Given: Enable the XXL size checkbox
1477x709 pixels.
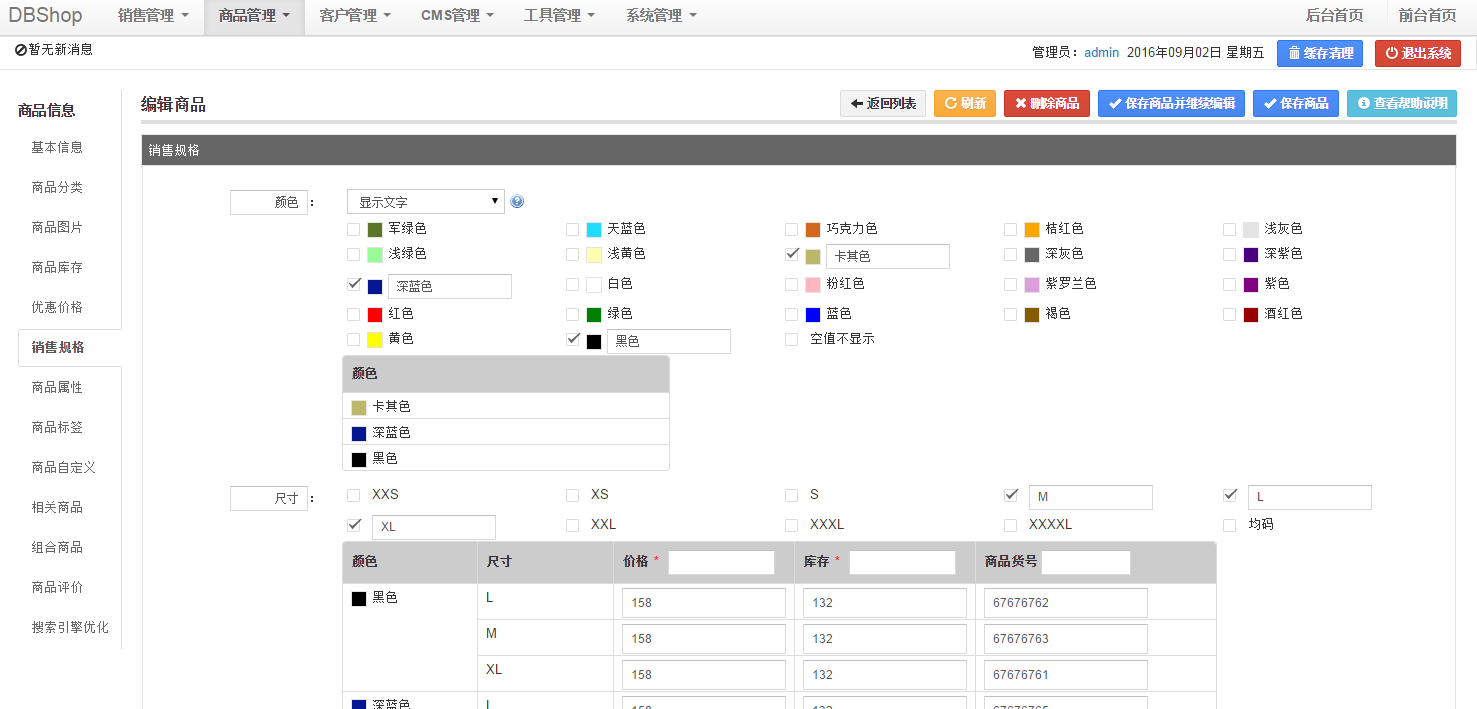Looking at the screenshot, I should 572,525.
